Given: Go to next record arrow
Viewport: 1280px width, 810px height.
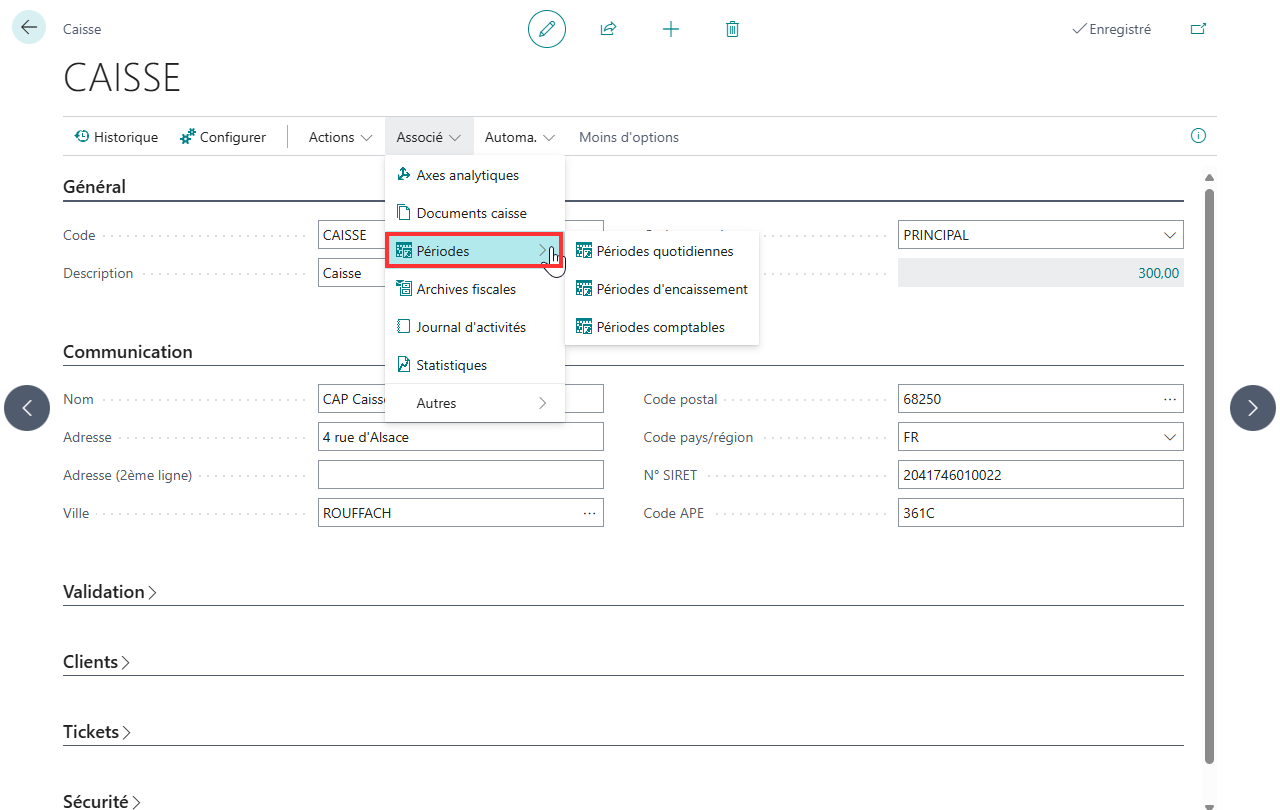Looking at the screenshot, I should tap(1253, 408).
